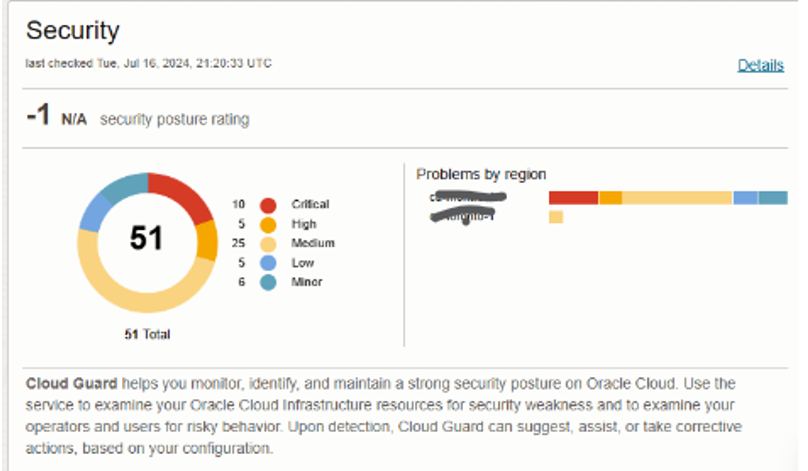Open the Details link
This screenshot has width=808, height=471.
[x=760, y=66]
